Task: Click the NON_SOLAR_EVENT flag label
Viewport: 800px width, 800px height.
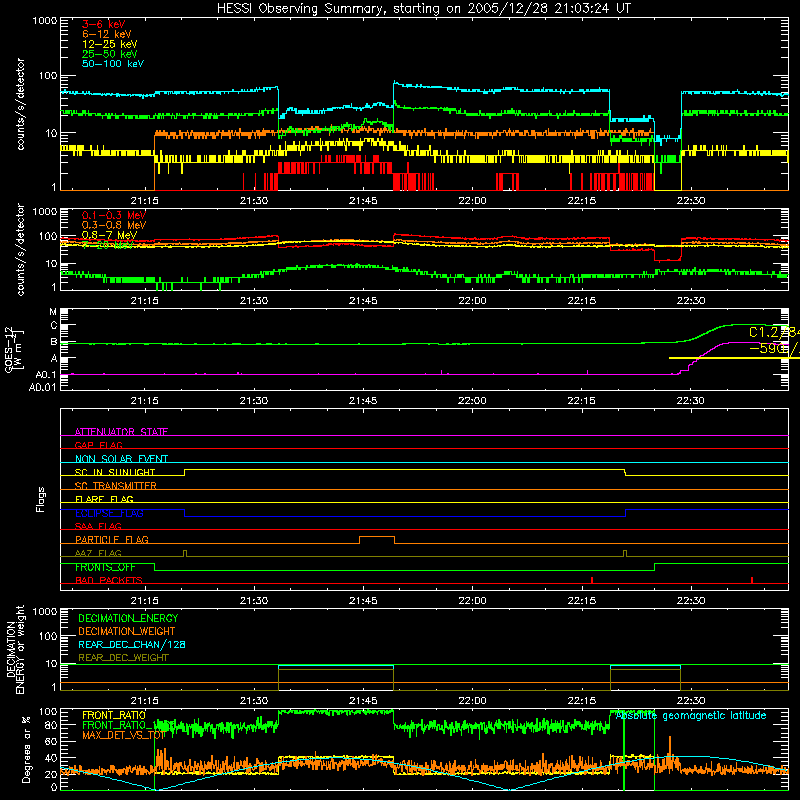Action: click(121, 459)
